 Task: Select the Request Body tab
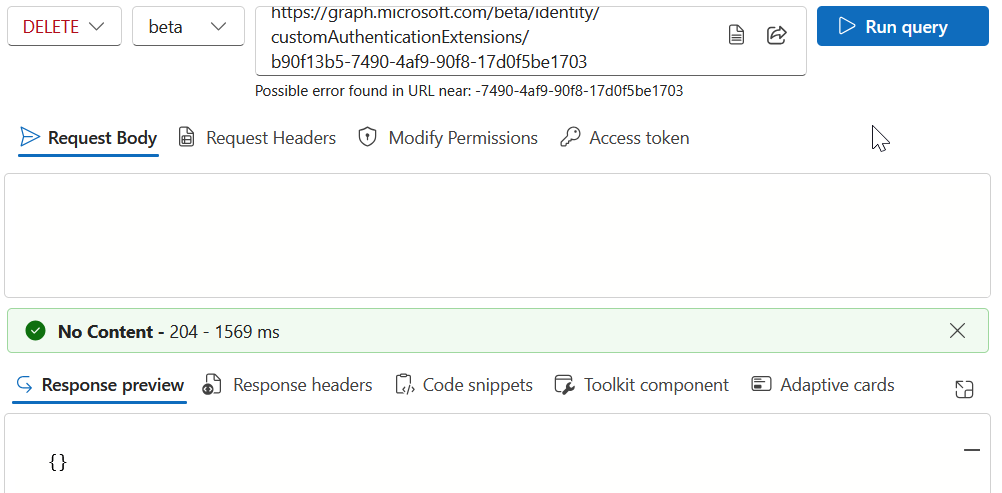click(88, 138)
